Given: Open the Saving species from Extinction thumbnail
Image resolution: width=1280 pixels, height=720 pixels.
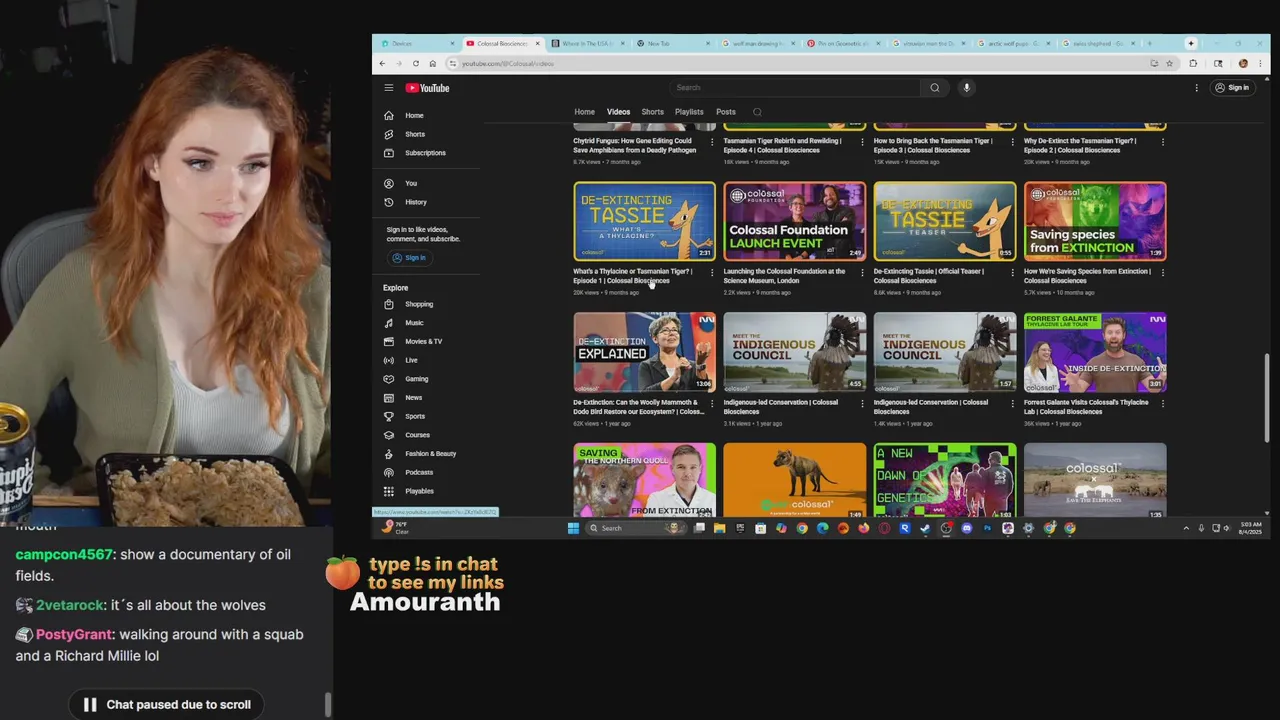Looking at the screenshot, I should 1095,221.
